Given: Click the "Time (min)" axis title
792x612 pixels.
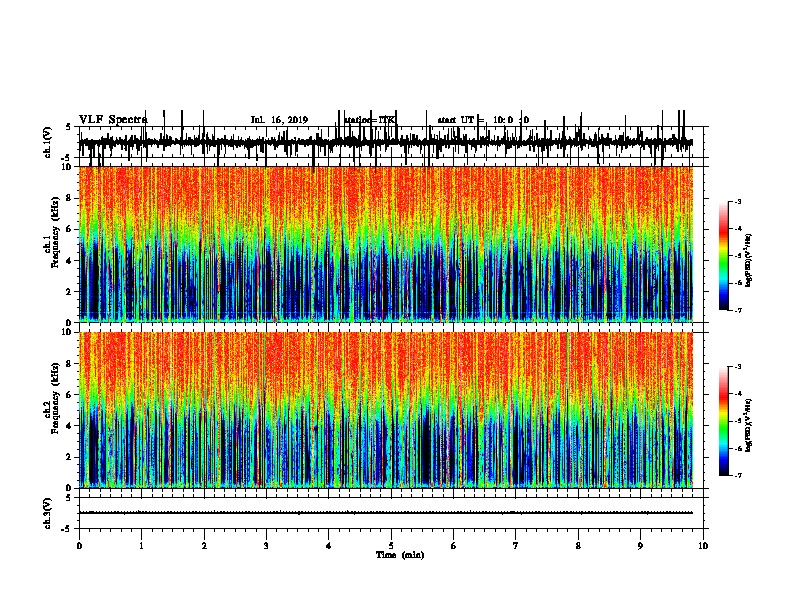Looking at the screenshot, I should [400, 555].
